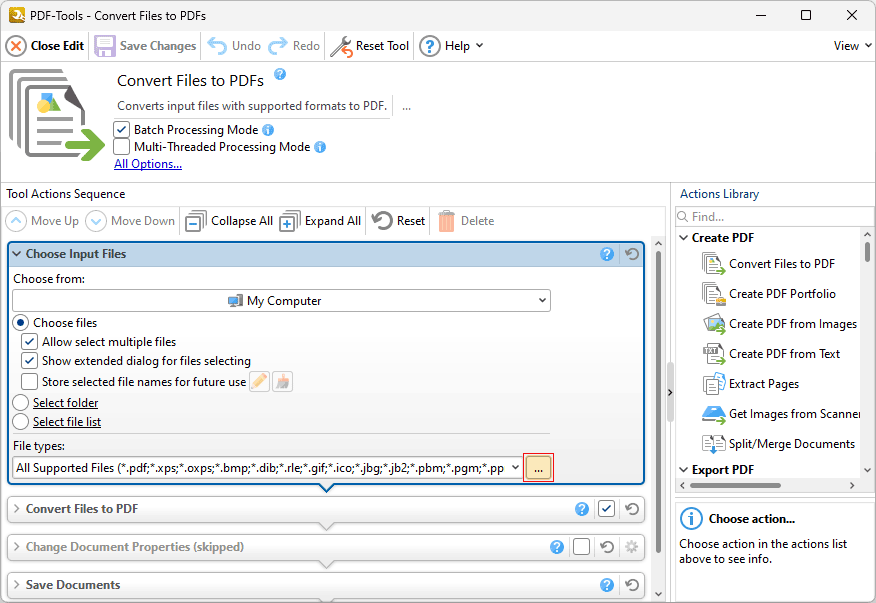
Task: Select the Choose files radio button
Action: click(x=21, y=323)
